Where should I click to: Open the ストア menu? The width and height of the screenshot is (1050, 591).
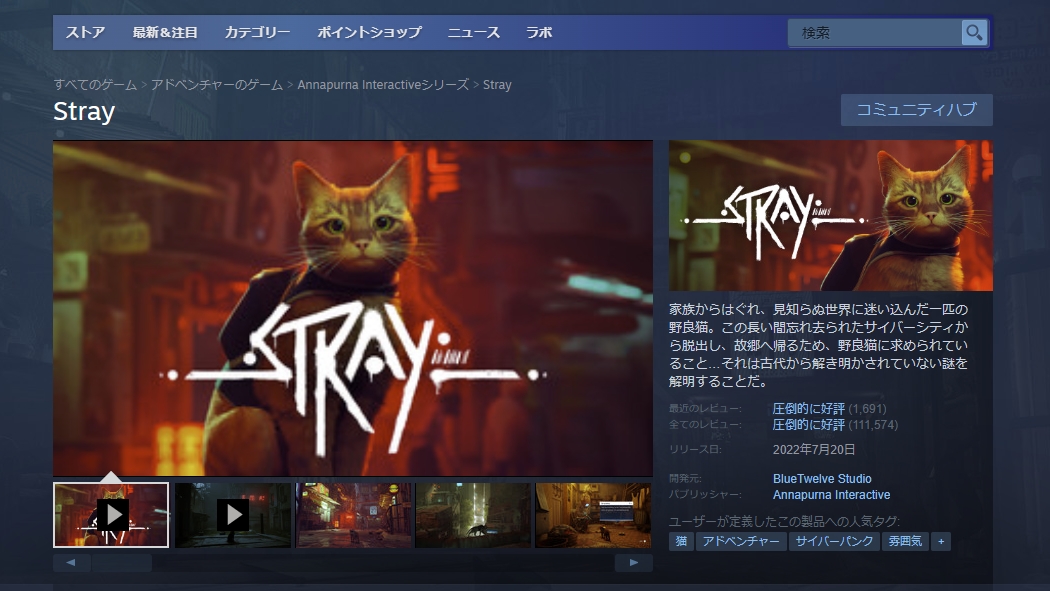tap(85, 32)
